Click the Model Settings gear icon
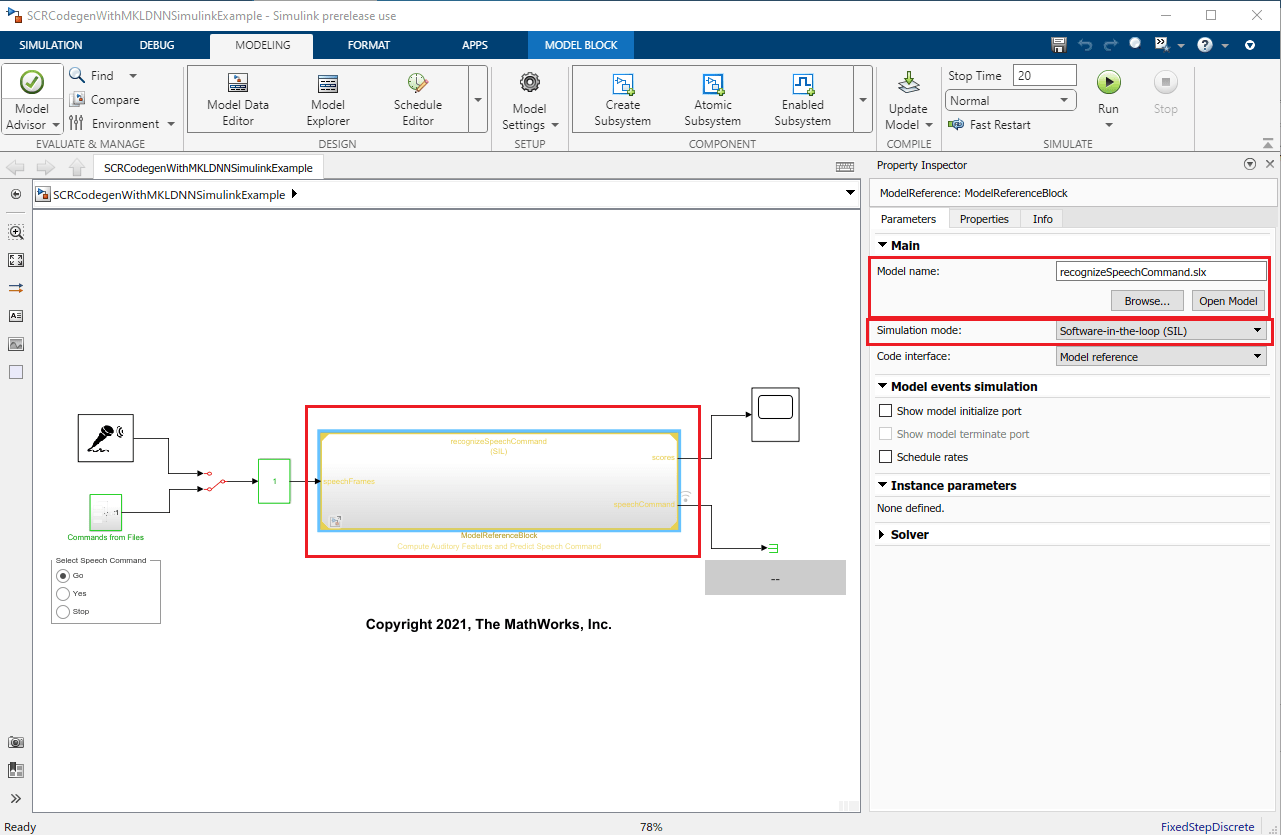This screenshot has width=1281, height=835. (x=529, y=84)
